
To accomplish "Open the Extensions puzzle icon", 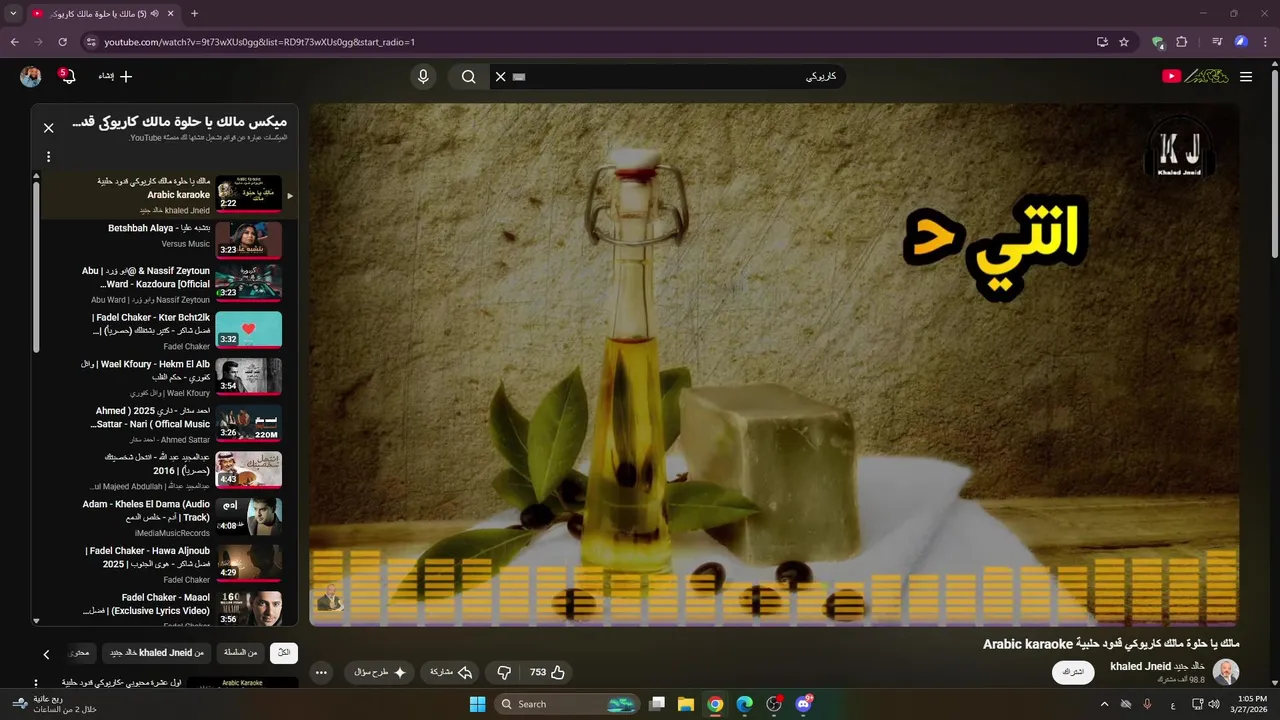I will pyautogui.click(x=1182, y=42).
